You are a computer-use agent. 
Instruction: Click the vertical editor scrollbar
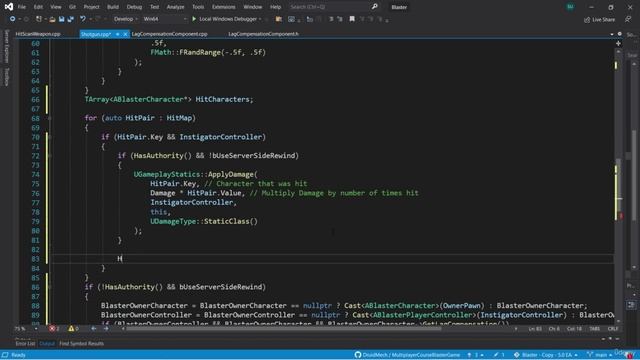click(x=618, y=184)
